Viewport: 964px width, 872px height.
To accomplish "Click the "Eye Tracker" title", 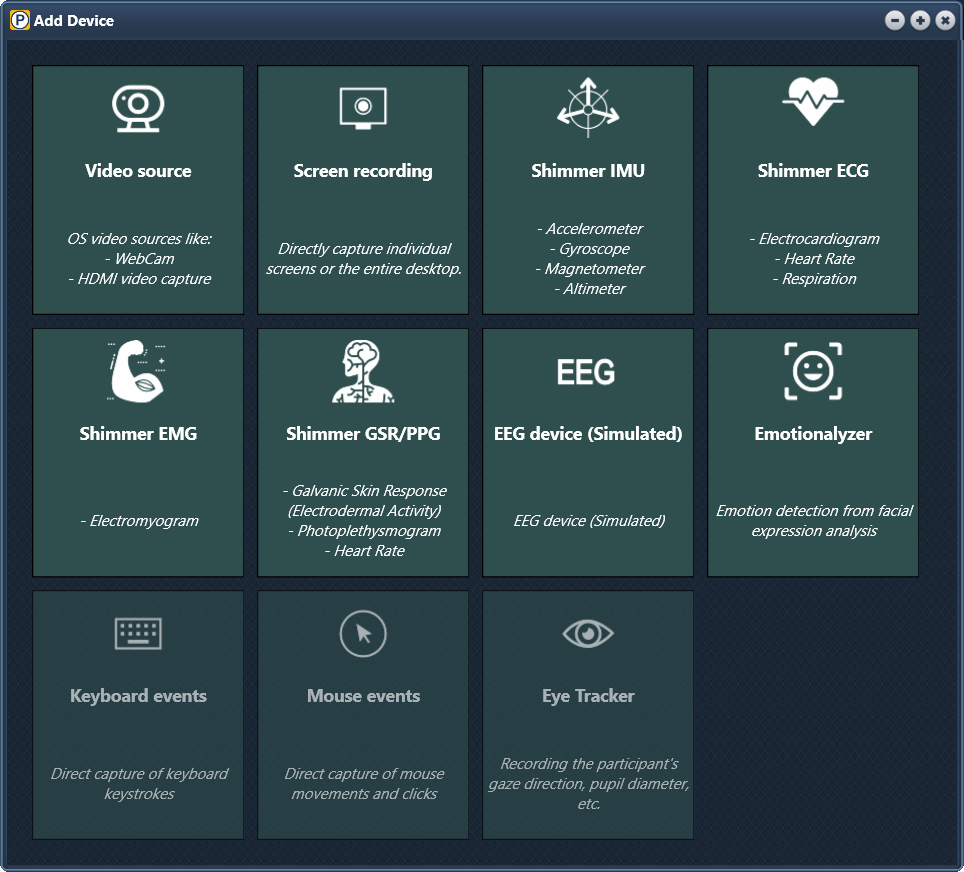I will (x=588, y=696).
